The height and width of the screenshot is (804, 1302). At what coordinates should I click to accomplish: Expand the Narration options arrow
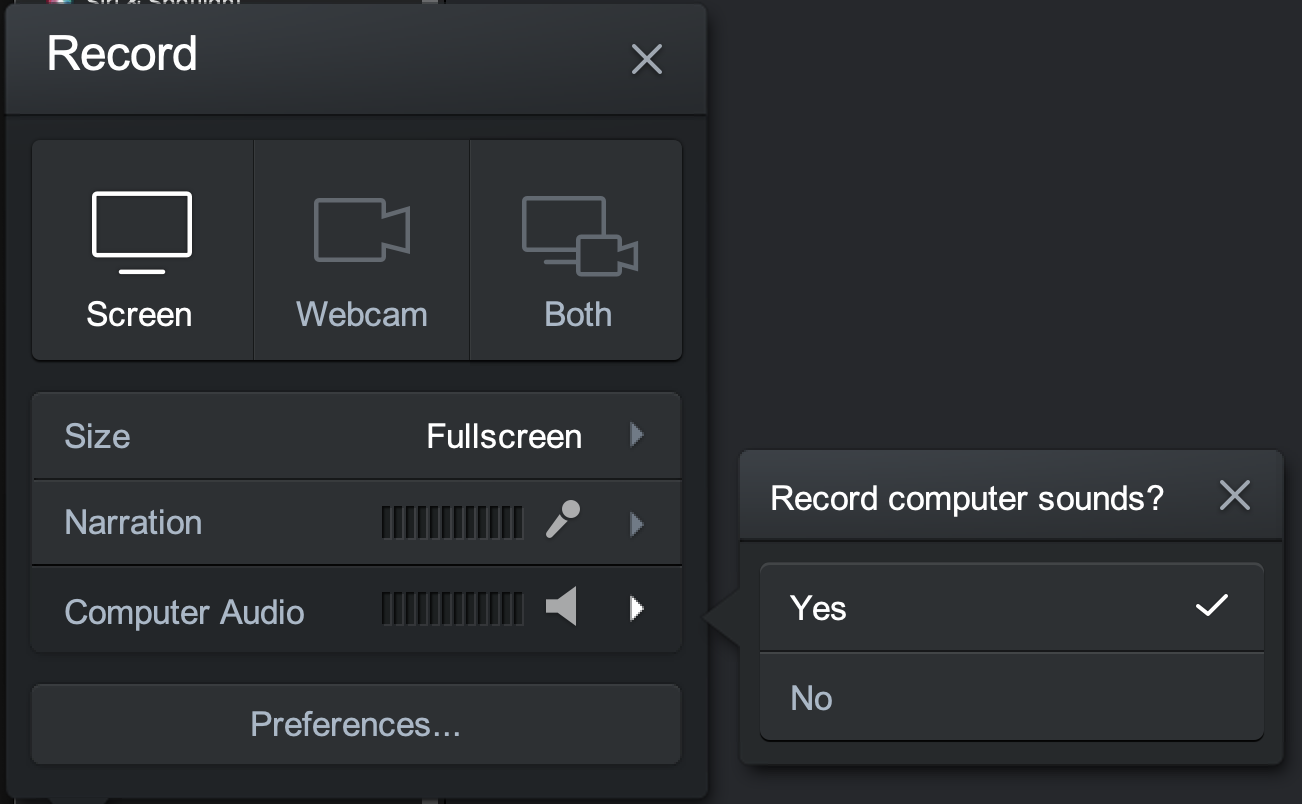637,523
